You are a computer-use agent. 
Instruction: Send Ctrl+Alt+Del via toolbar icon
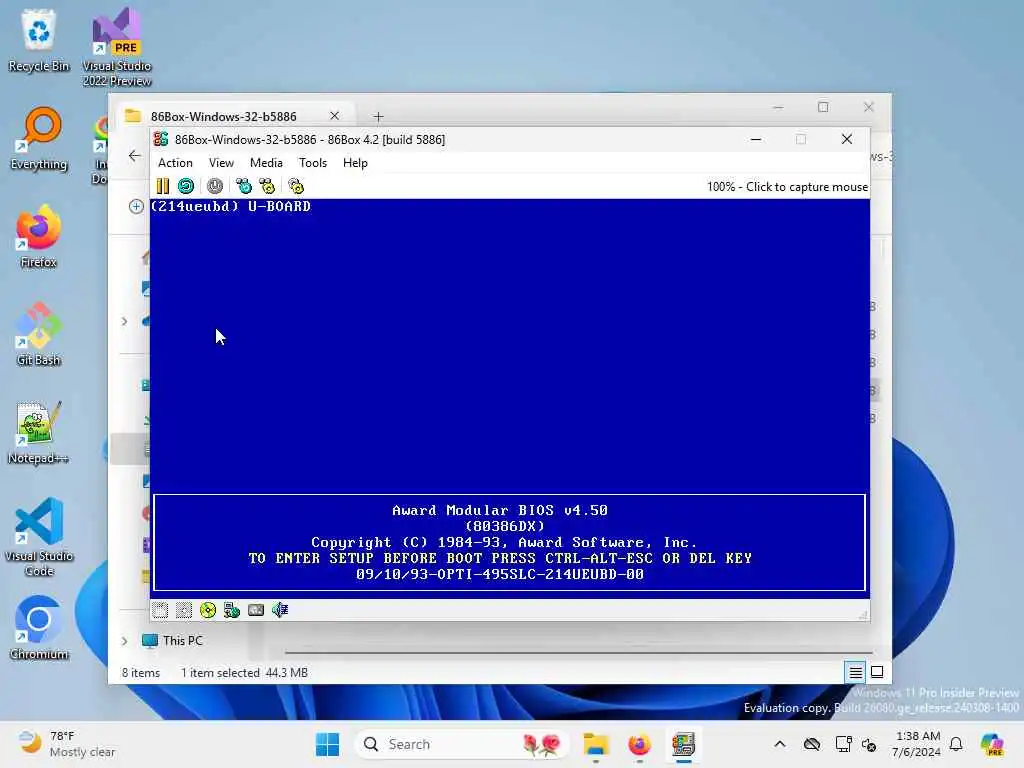pos(244,187)
